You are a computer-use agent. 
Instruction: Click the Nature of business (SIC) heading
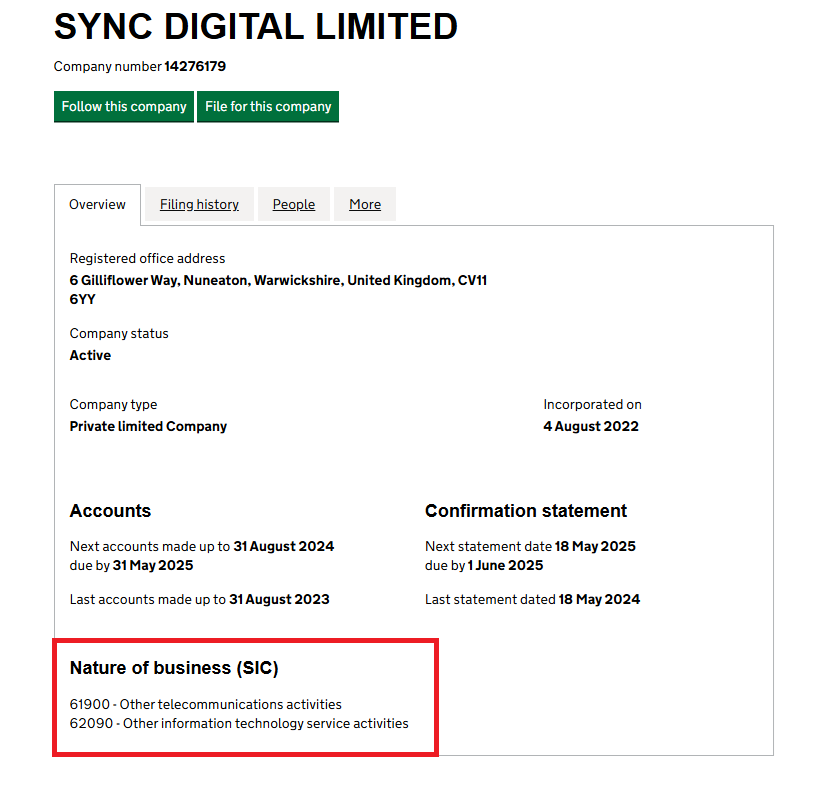tap(174, 668)
